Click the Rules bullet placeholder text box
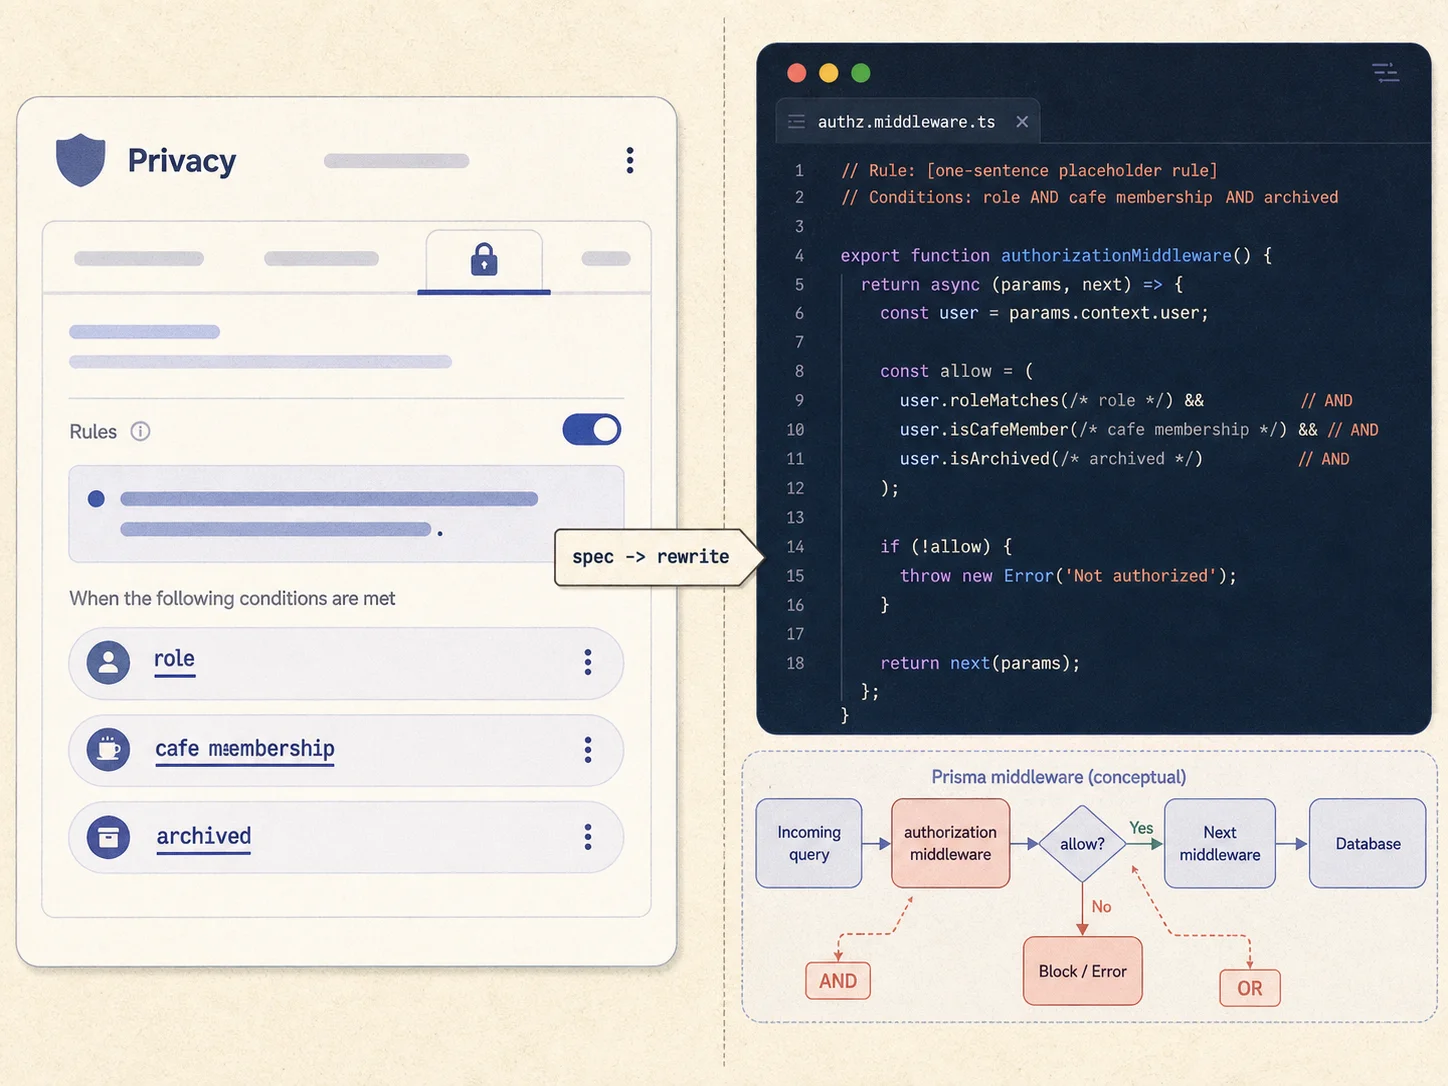 click(347, 514)
